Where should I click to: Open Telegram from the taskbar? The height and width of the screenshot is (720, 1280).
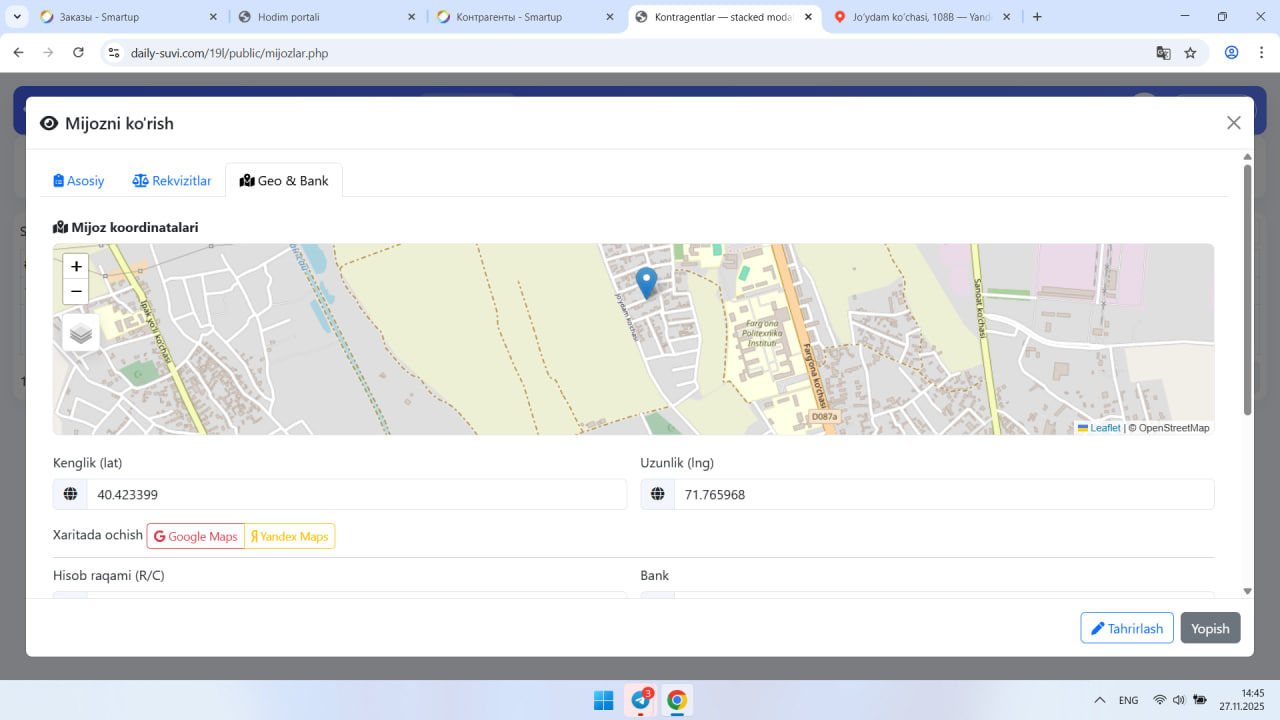[x=640, y=700]
